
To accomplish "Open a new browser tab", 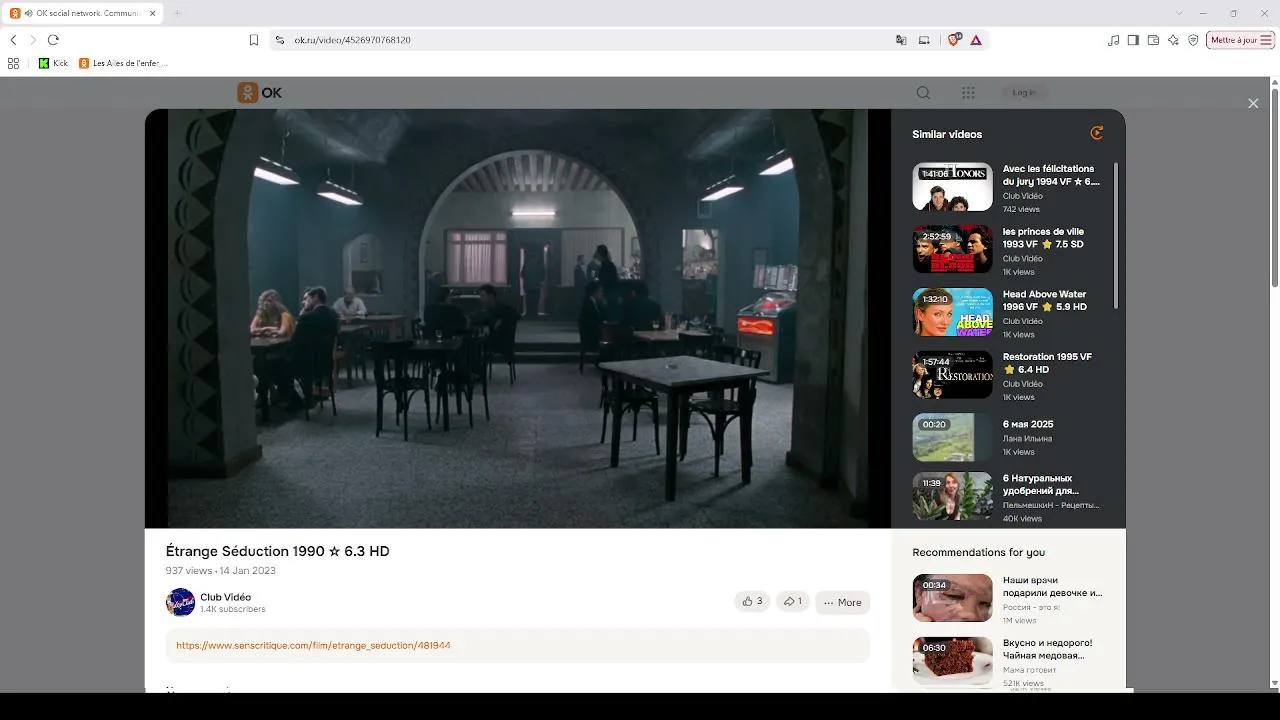I will tap(177, 13).
